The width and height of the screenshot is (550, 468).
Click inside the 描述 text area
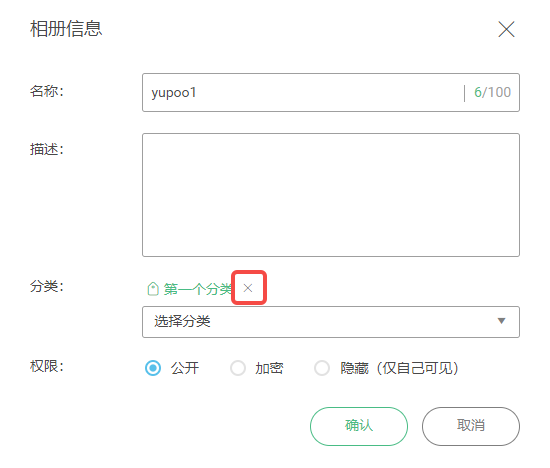[x=331, y=195]
